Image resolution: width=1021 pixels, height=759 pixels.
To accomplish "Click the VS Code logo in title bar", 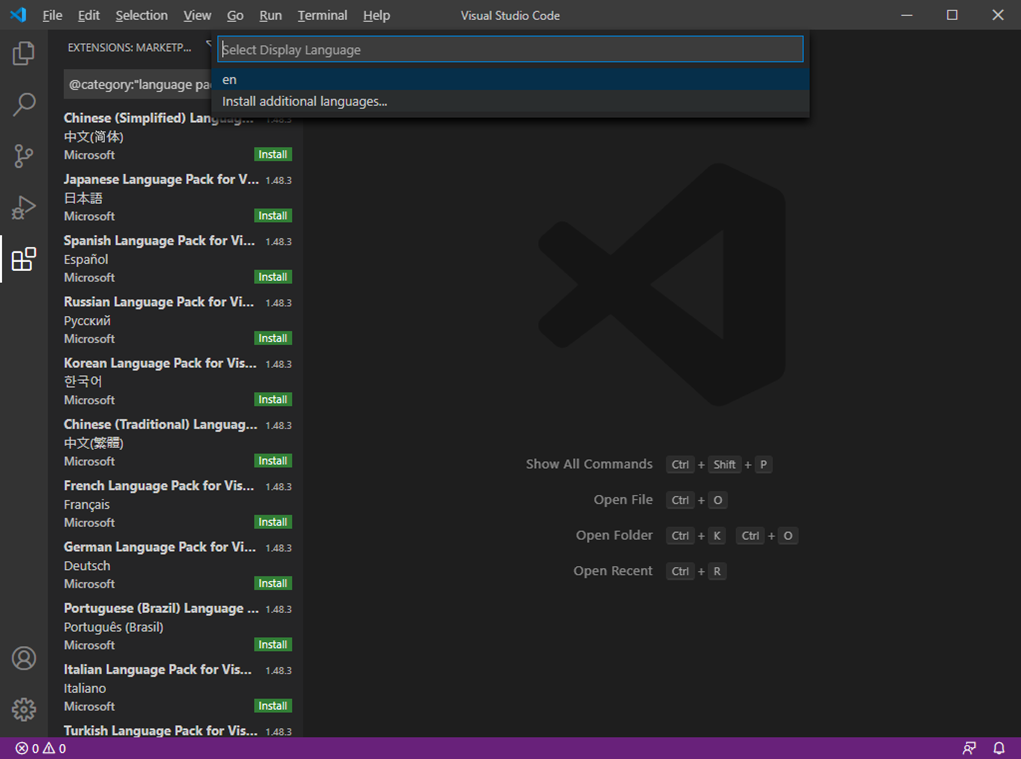I will point(18,15).
